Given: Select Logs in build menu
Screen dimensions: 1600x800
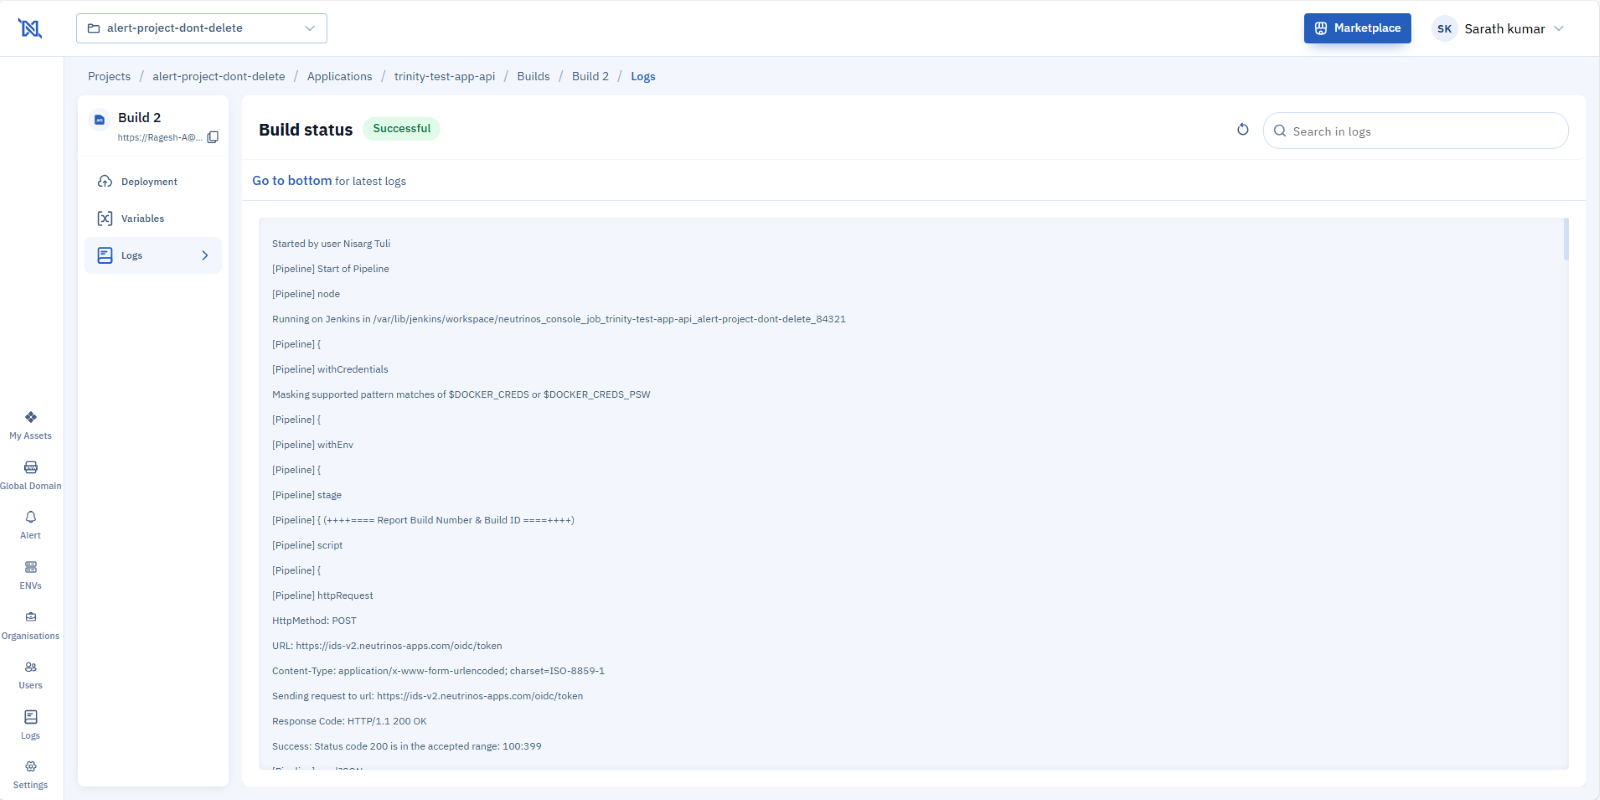Looking at the screenshot, I should point(153,255).
